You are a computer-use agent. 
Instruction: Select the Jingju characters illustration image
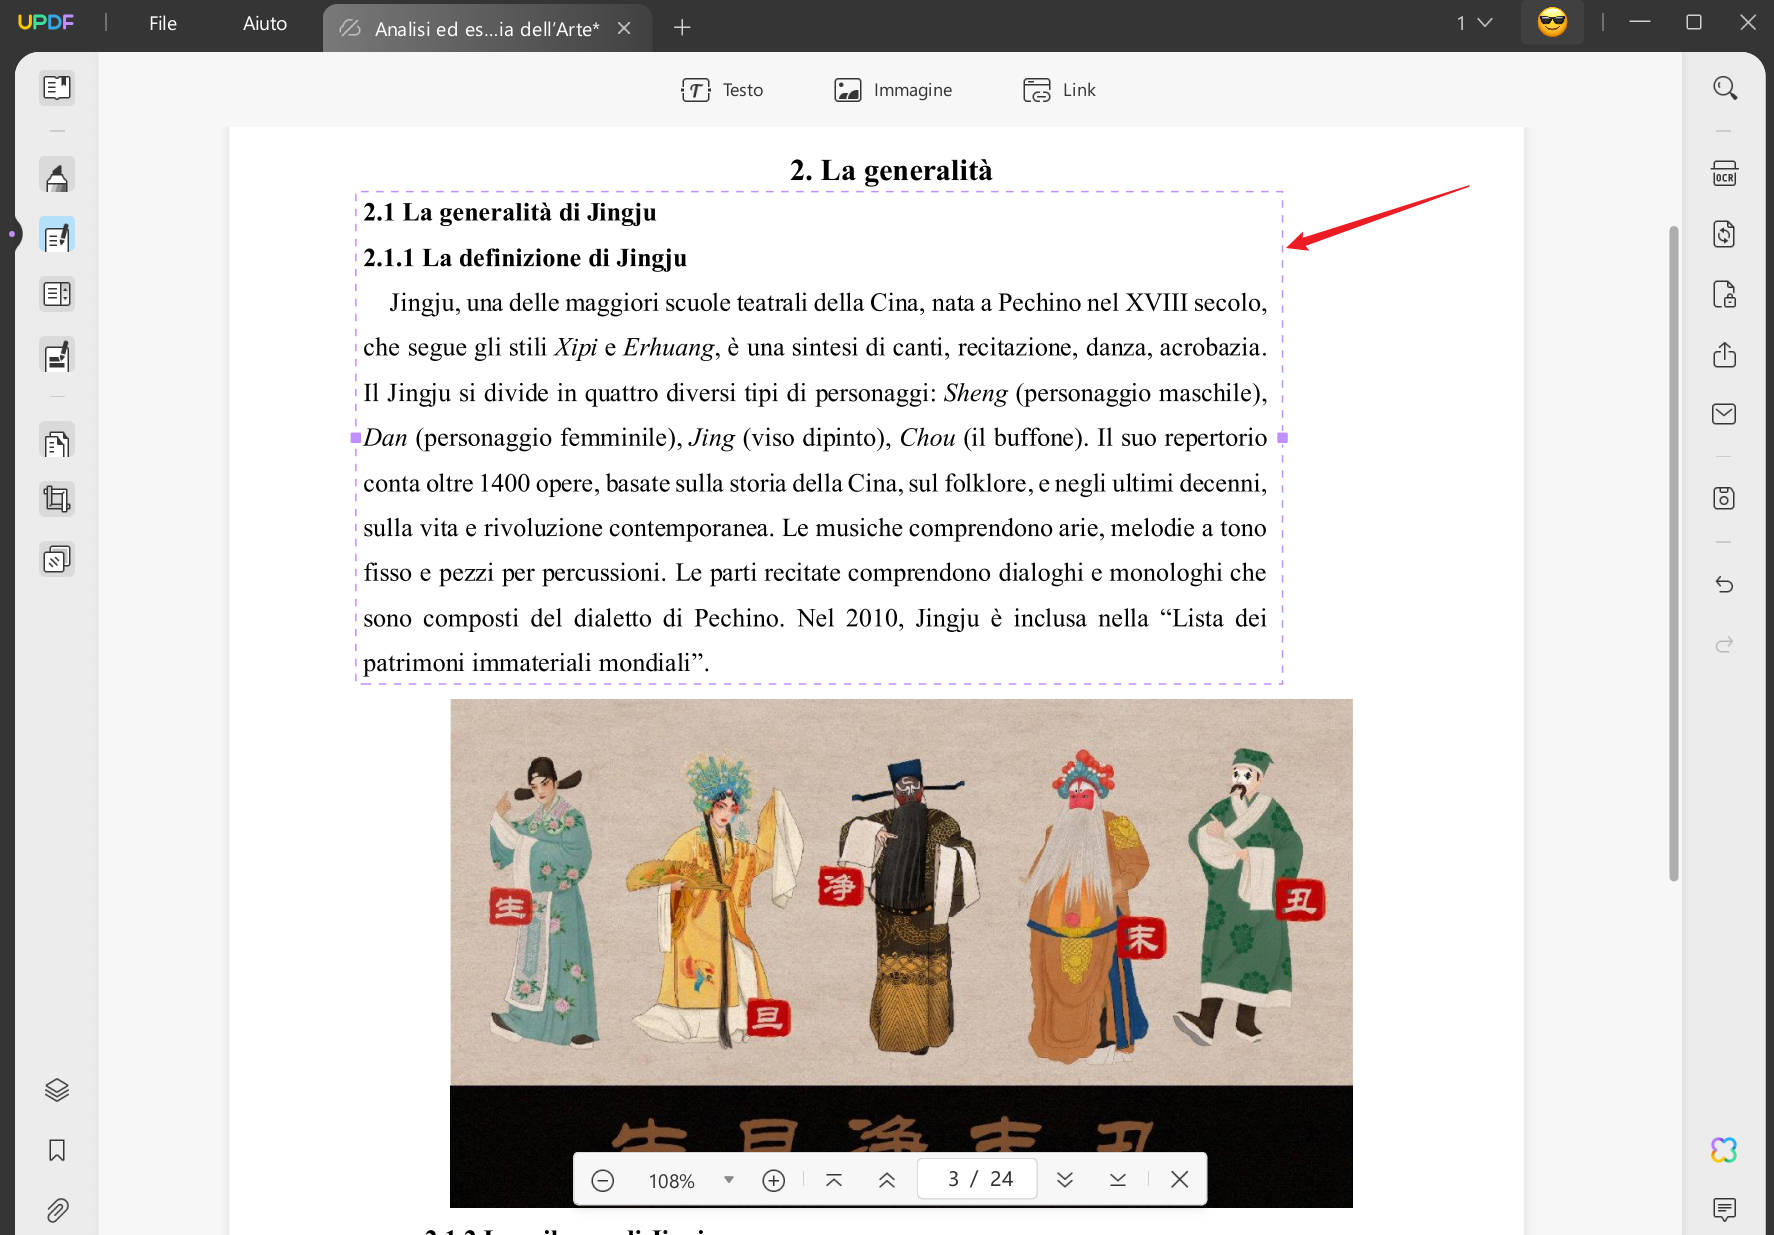pos(901,953)
